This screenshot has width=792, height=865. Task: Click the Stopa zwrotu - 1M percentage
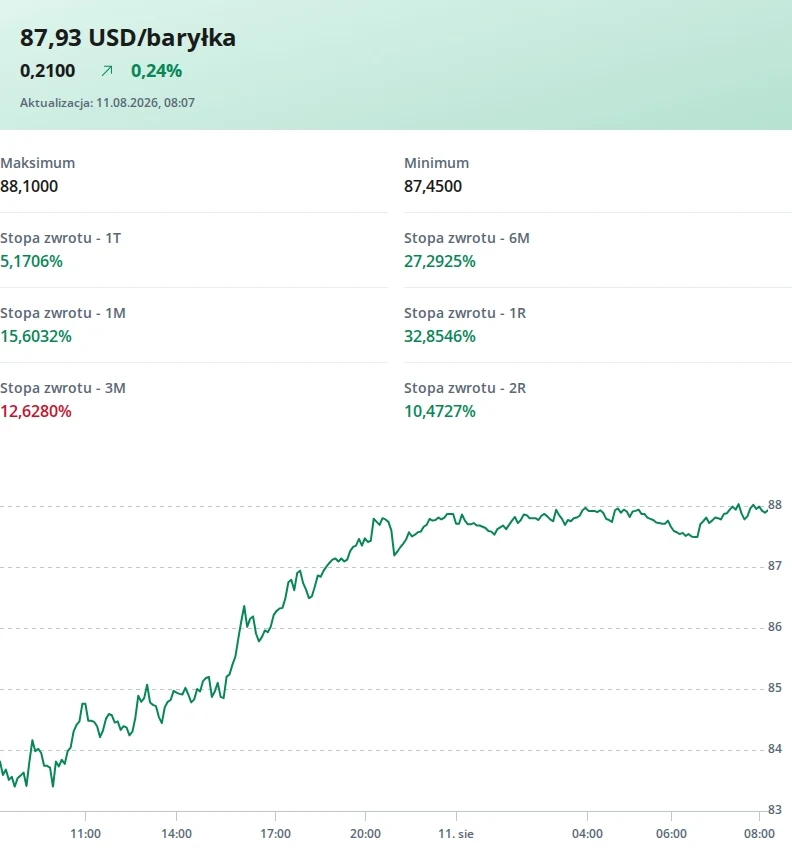tap(36, 337)
